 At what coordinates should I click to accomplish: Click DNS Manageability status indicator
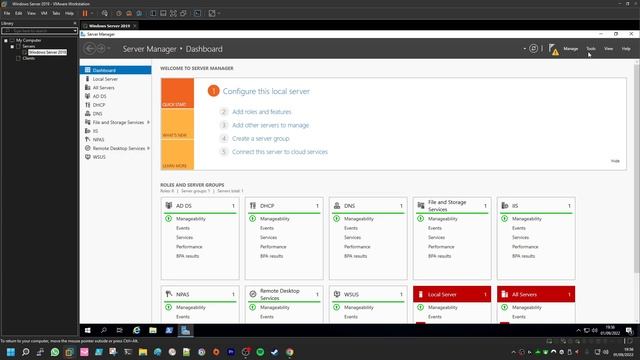(x=337, y=219)
